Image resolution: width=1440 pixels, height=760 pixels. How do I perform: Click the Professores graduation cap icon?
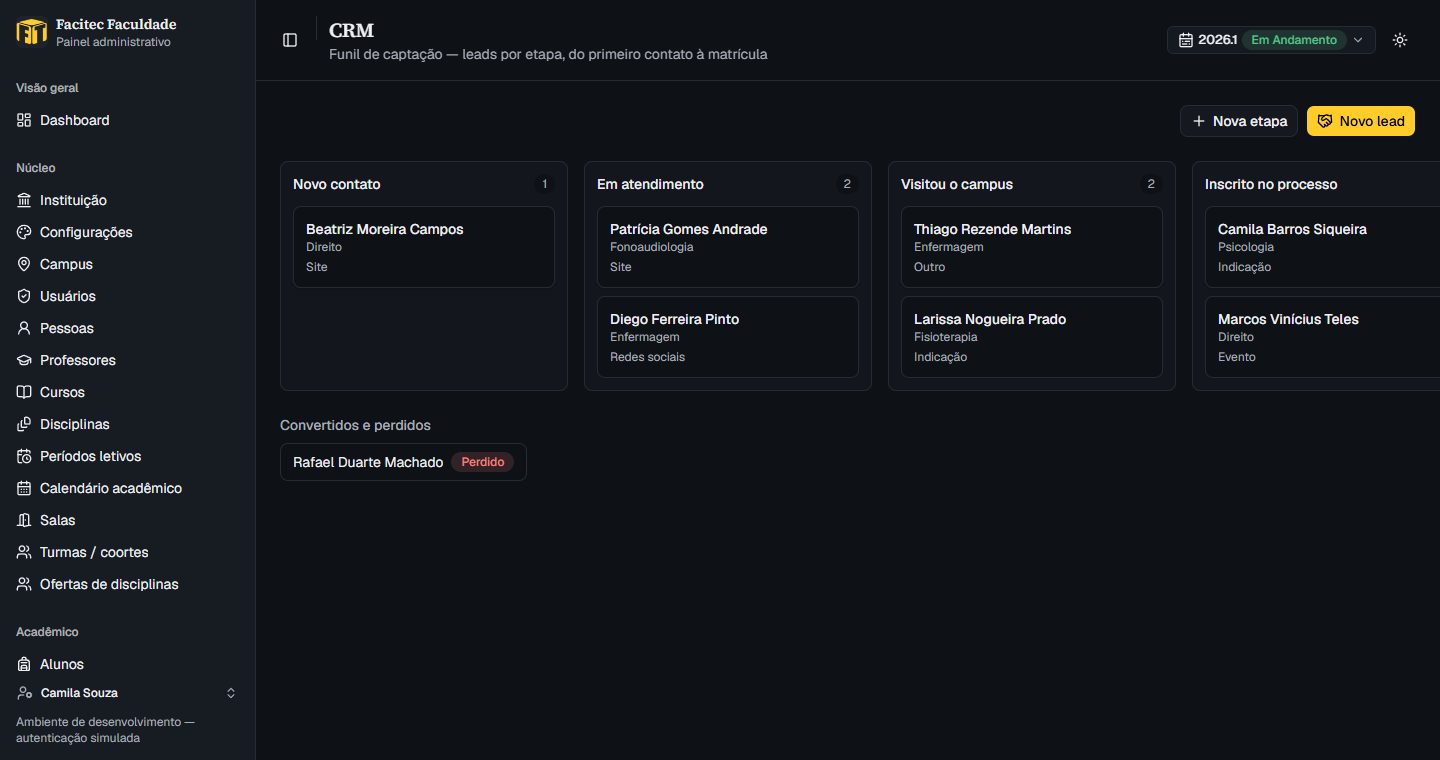[x=24, y=360]
